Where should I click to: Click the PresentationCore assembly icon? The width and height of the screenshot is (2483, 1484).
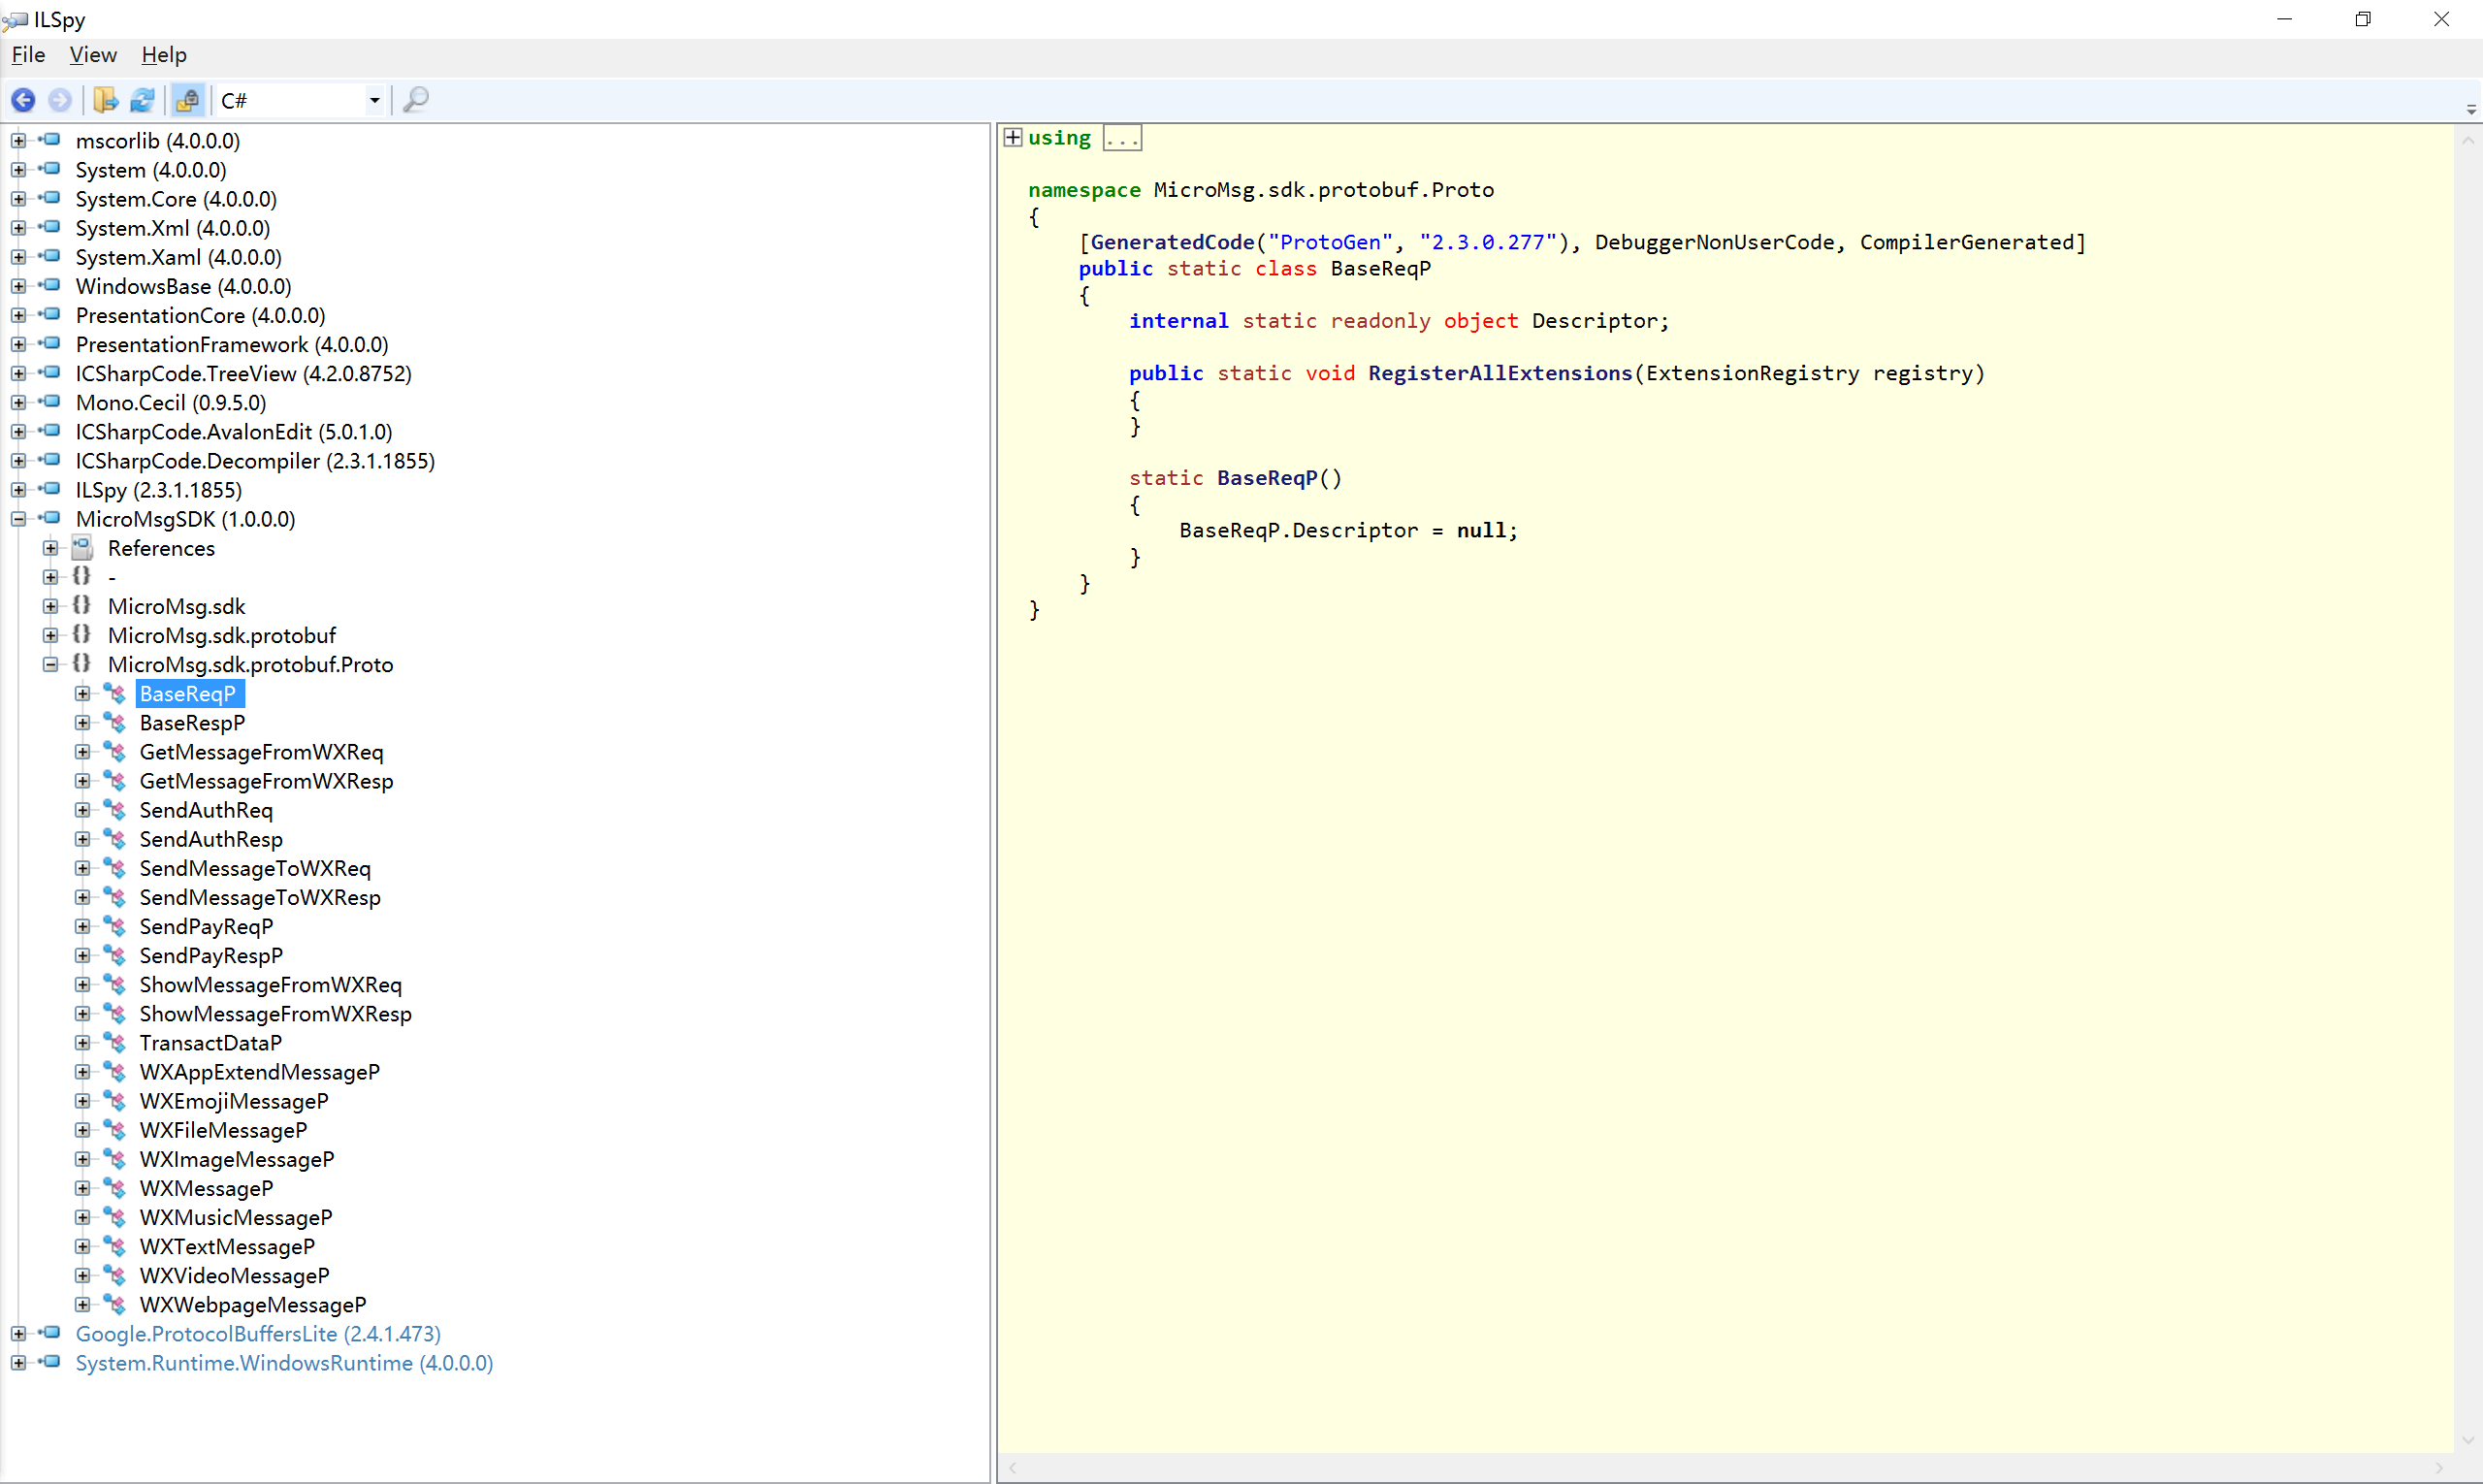(x=50, y=315)
